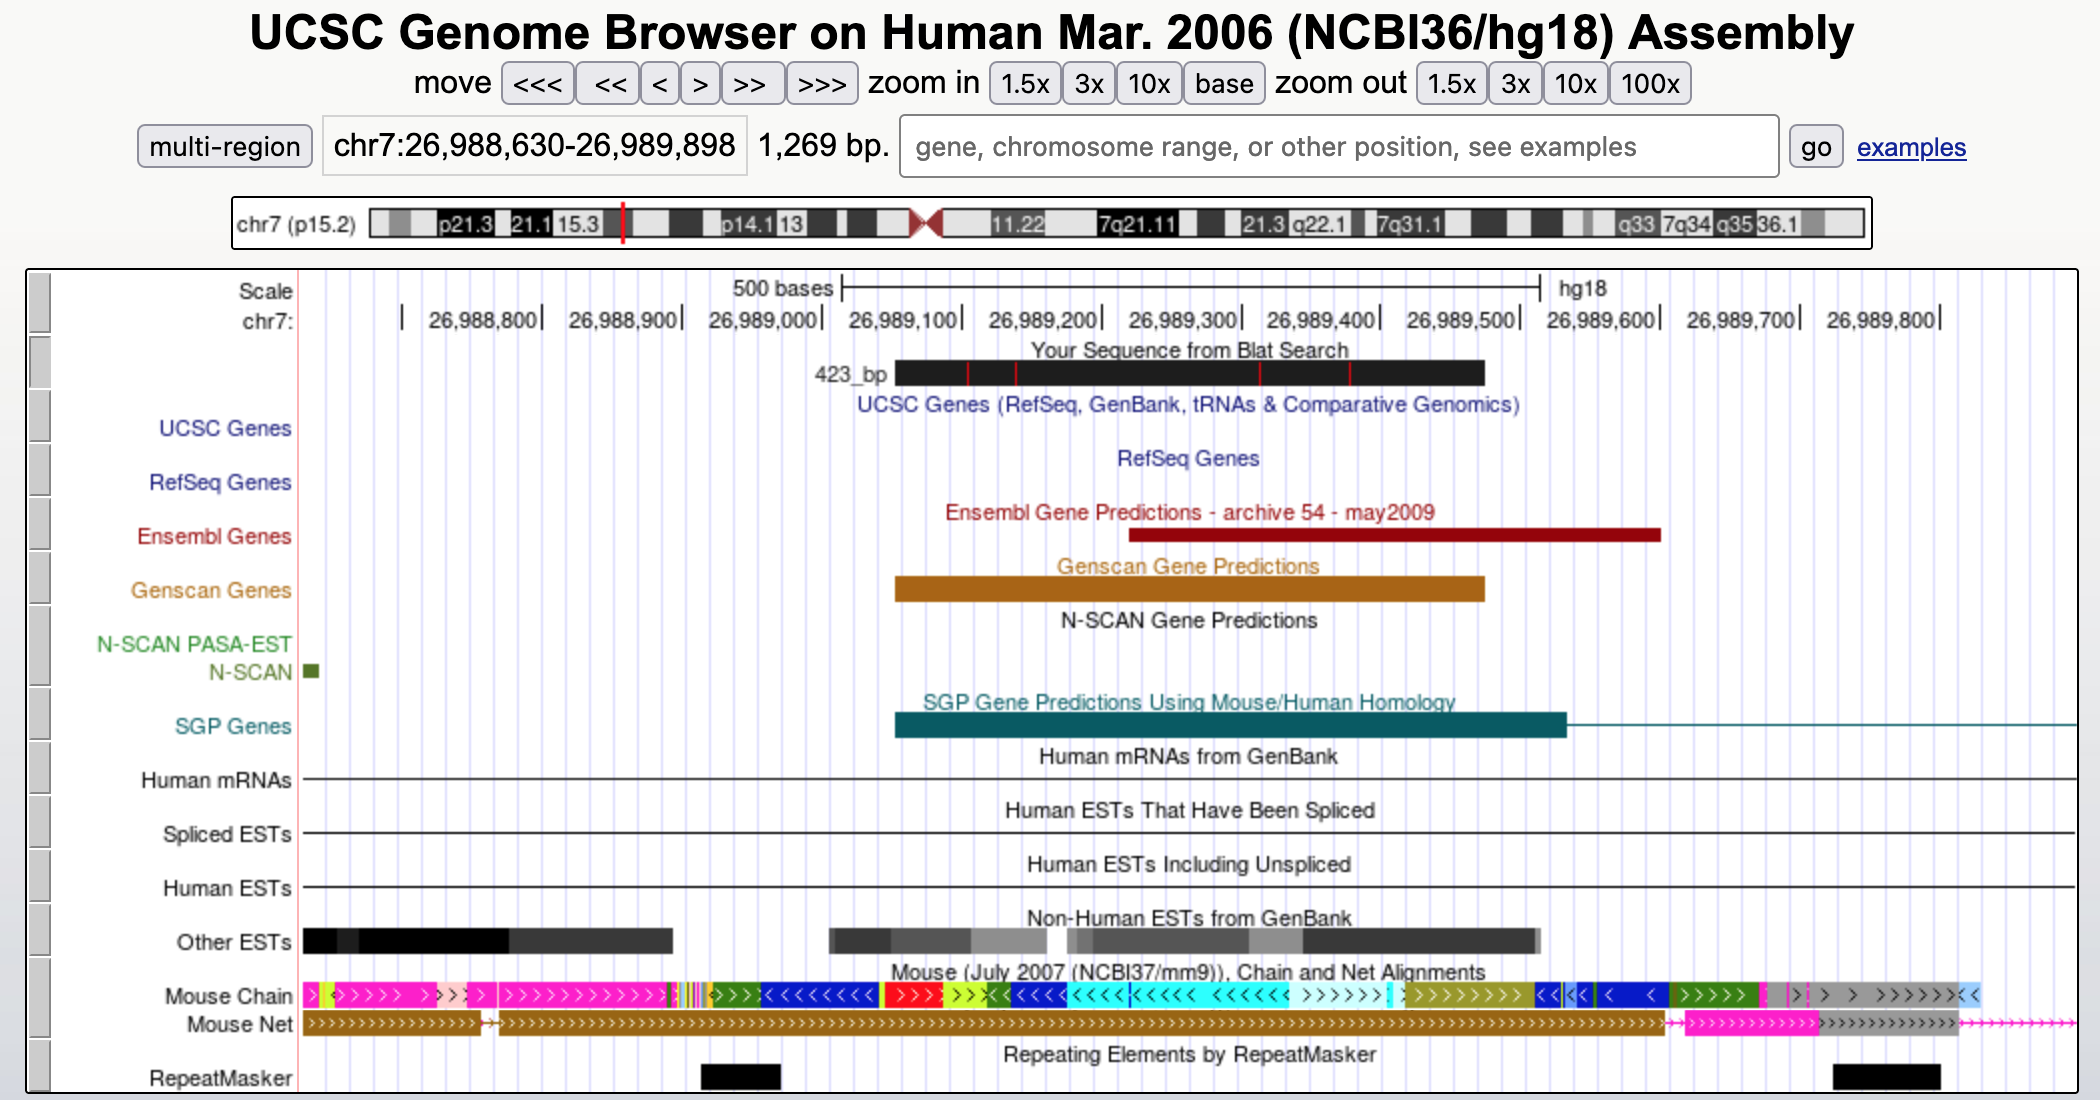Click the small green N-SCAN item
Viewport: 2100px width, 1100px height.
(x=311, y=671)
